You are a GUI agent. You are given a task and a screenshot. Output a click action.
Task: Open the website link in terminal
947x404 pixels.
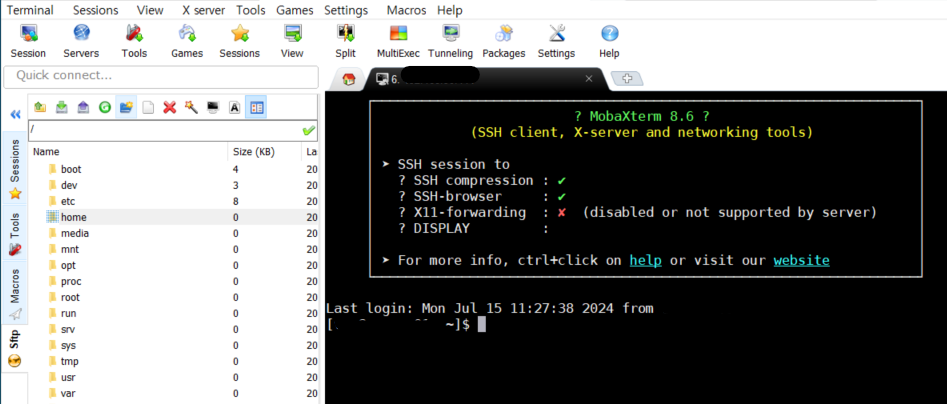tap(801, 260)
